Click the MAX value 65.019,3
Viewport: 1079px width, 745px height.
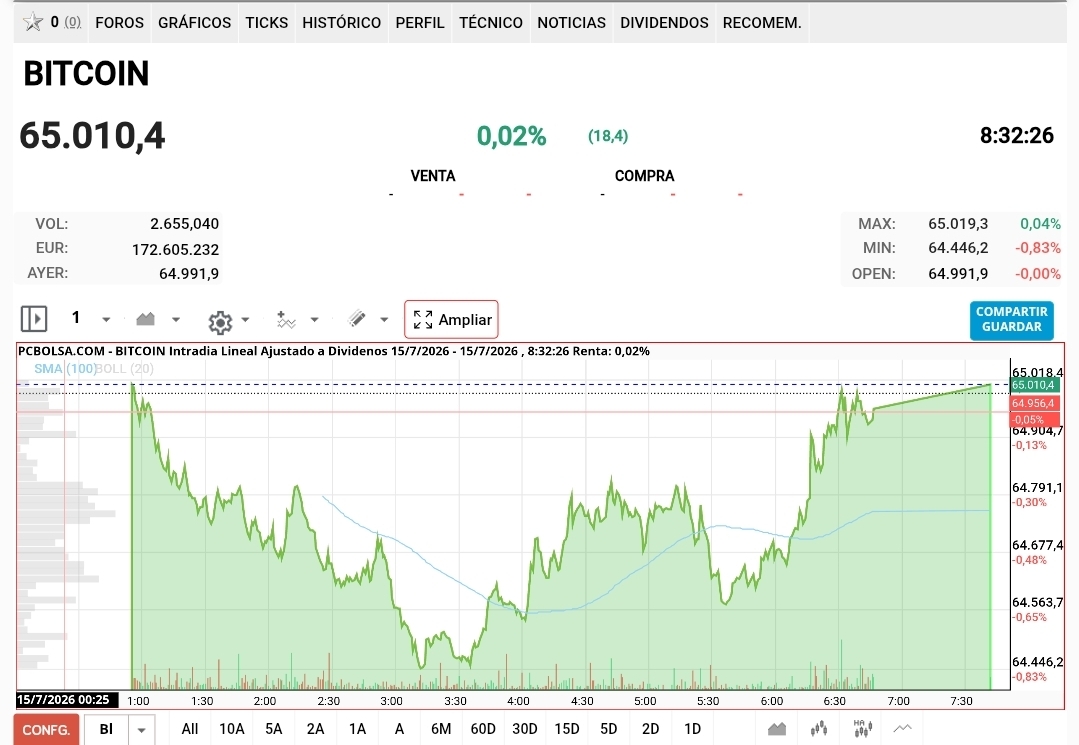point(958,224)
